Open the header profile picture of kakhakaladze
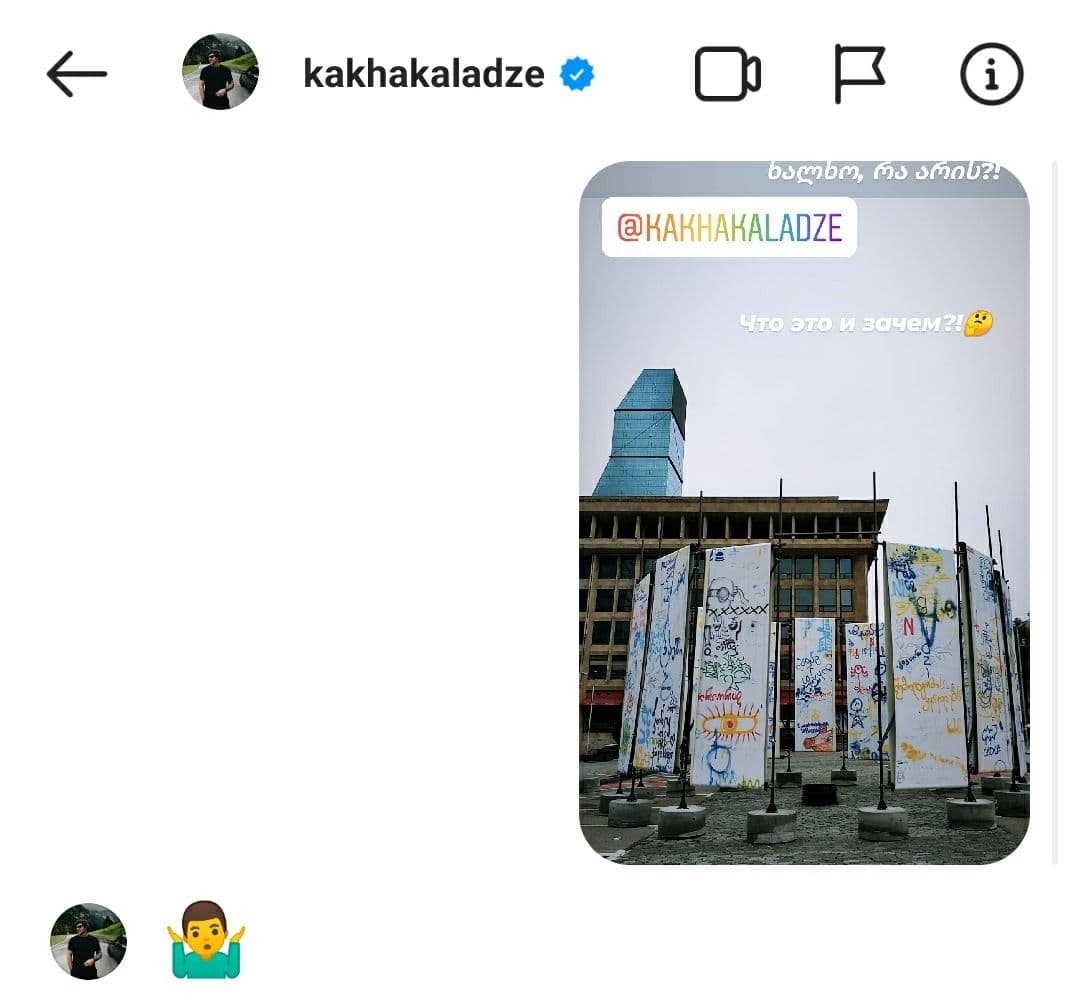 point(220,72)
